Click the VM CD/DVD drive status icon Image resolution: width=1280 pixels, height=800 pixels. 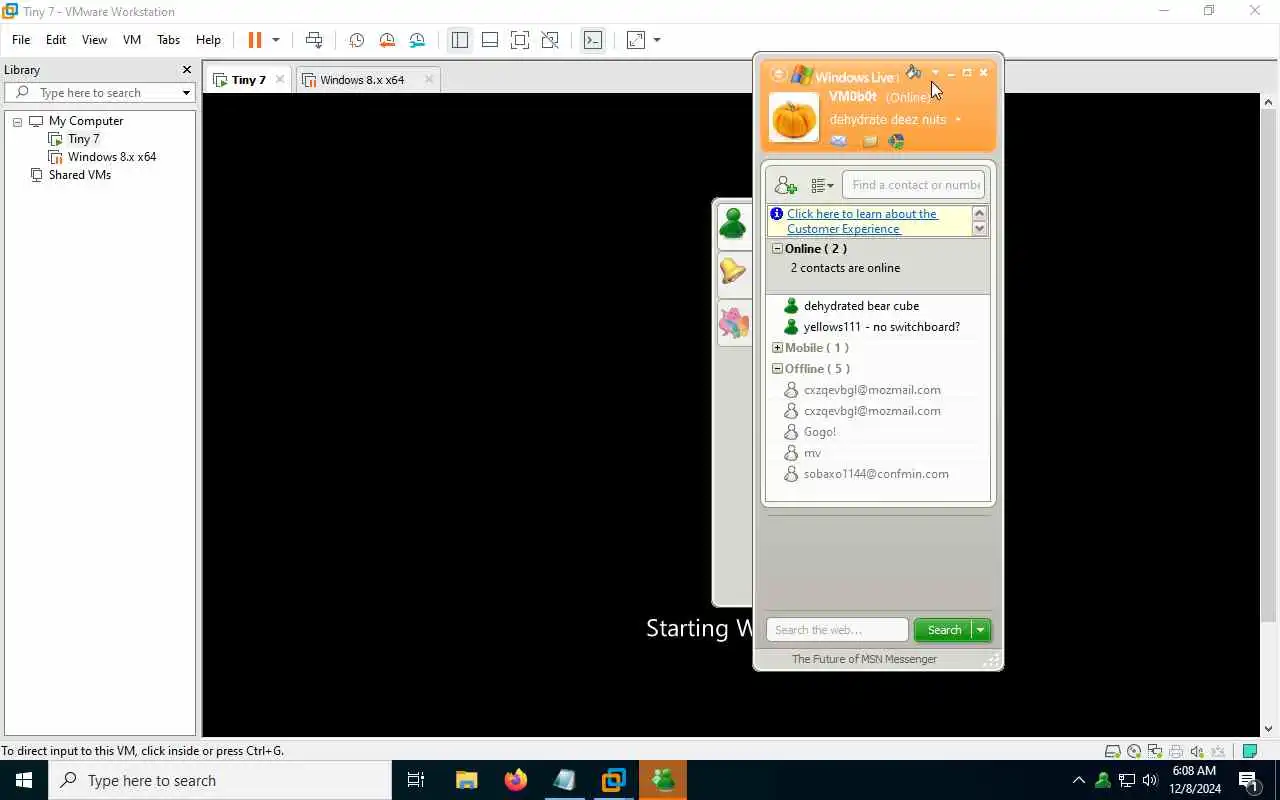[1133, 751]
